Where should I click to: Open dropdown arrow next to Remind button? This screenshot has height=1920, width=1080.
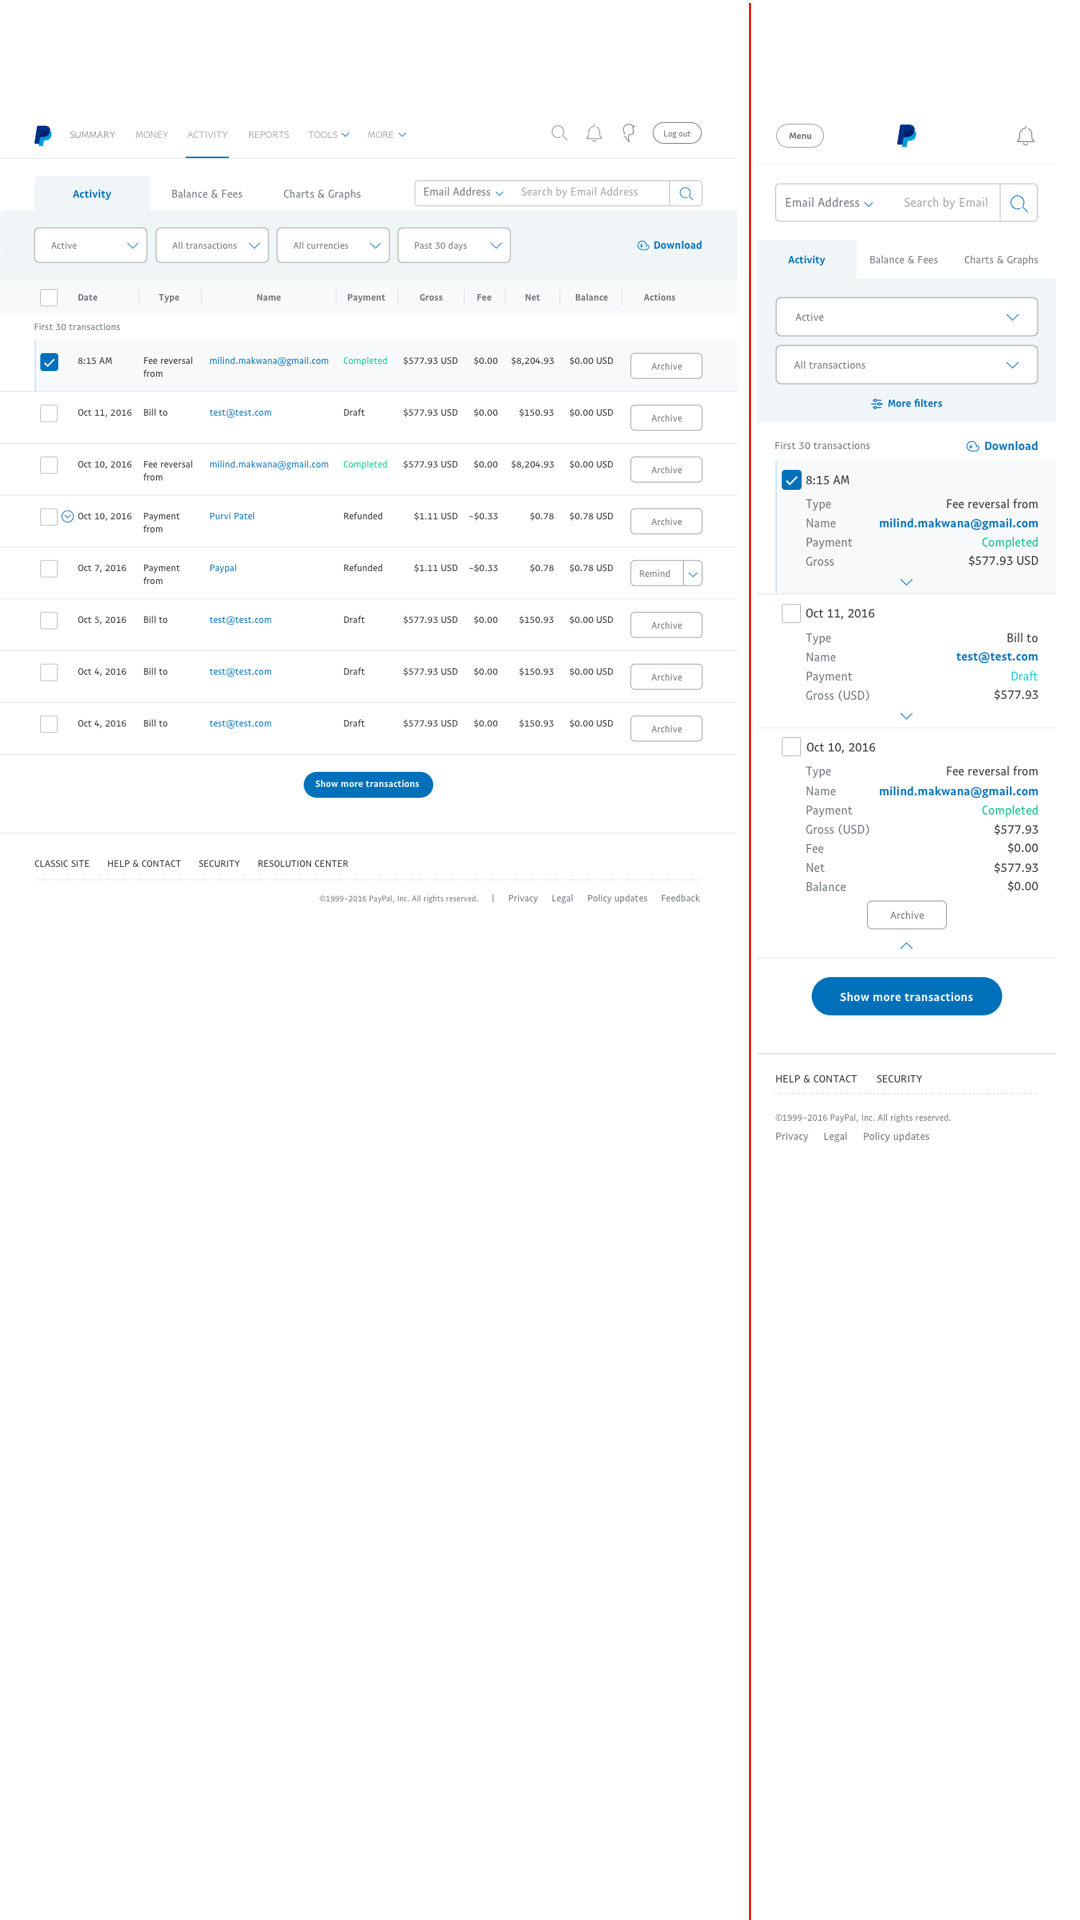[x=693, y=574]
